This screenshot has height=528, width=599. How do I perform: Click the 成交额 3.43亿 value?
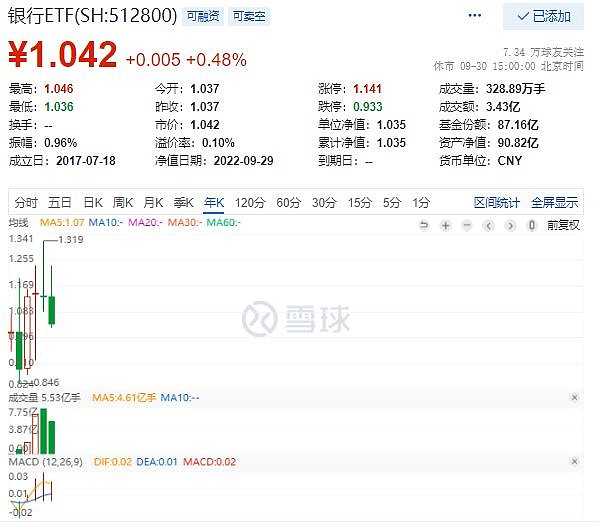click(x=503, y=107)
